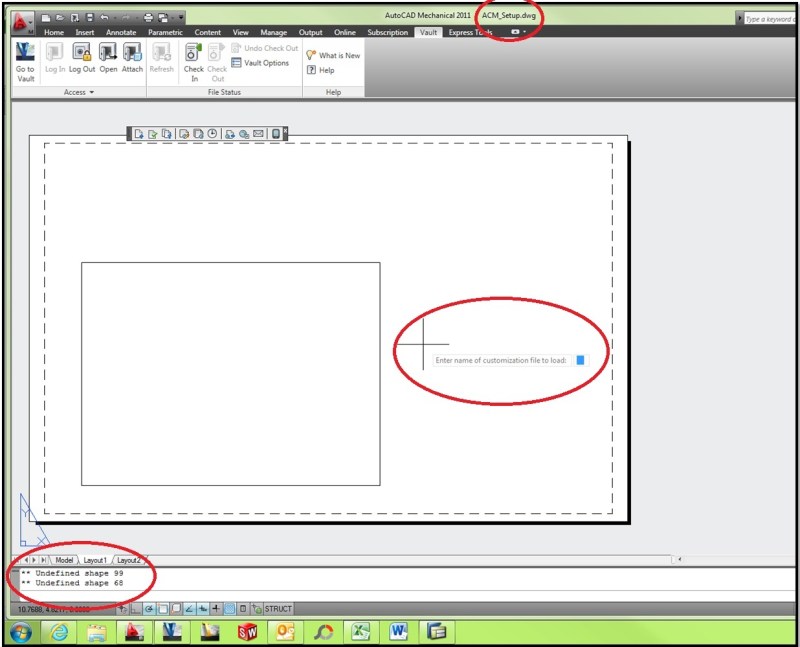Screen dimensions: 800x647
Task: Click dynamic input customization file name field
Action: [580, 360]
